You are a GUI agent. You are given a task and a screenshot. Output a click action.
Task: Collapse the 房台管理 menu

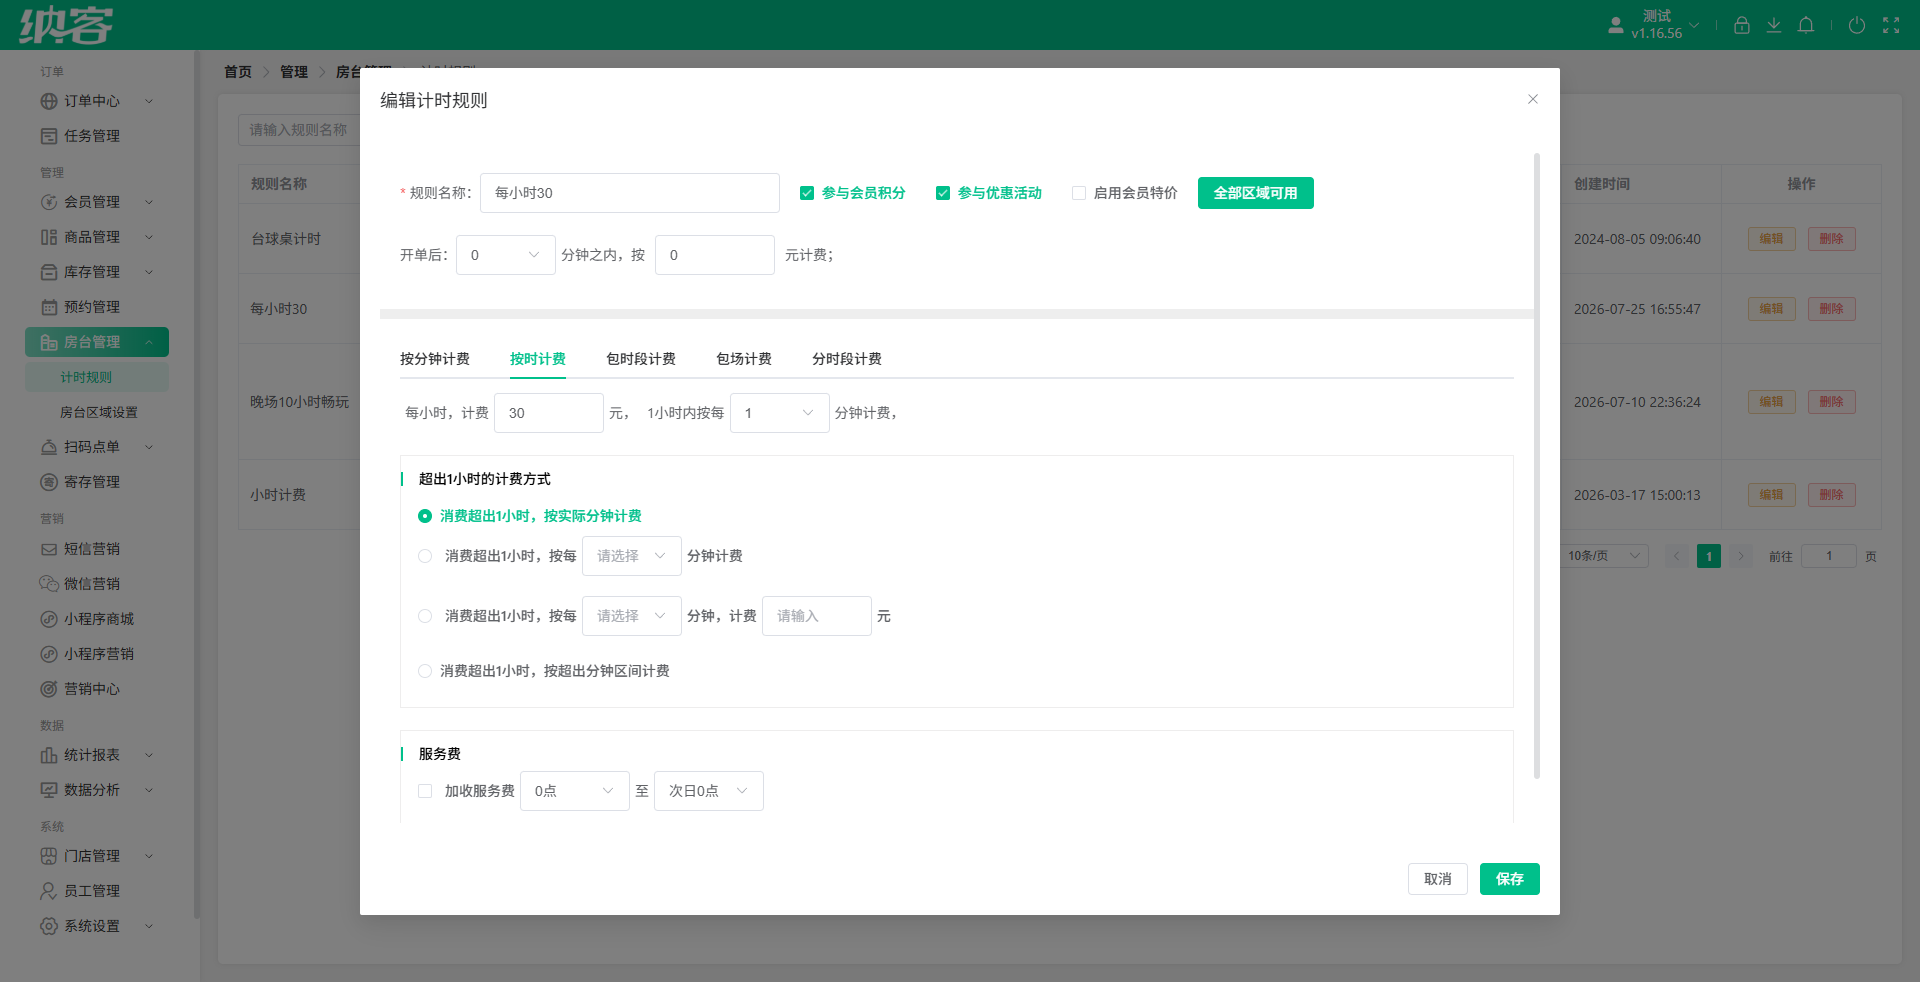[149, 342]
